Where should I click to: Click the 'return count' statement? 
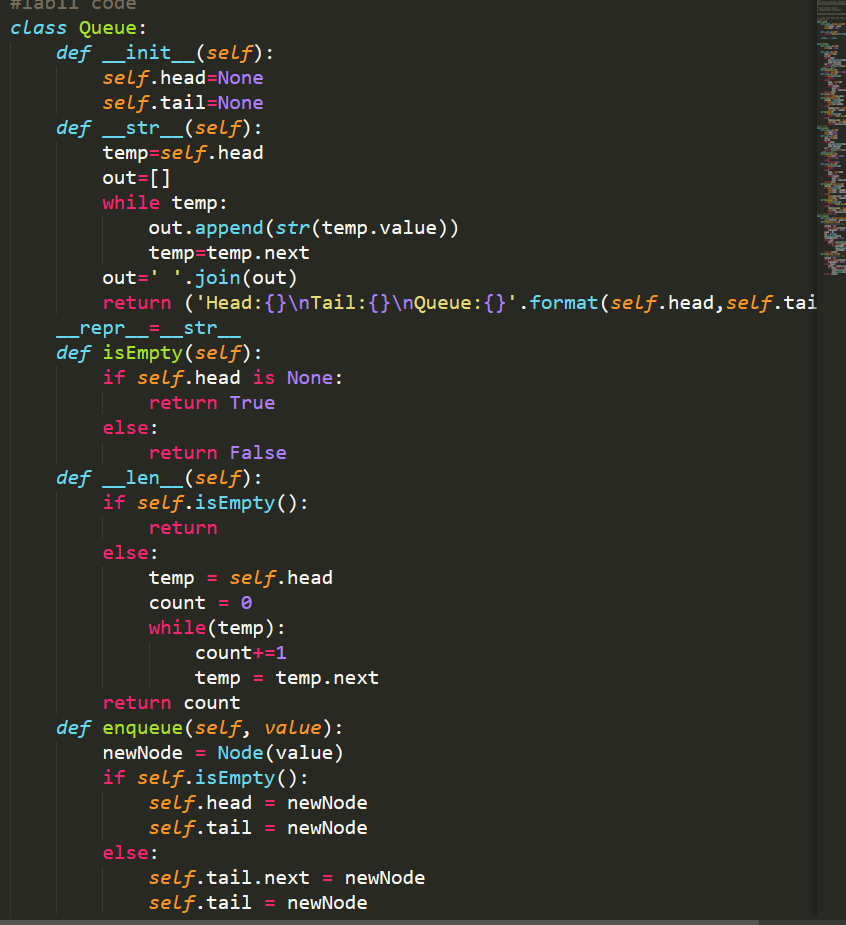tap(172, 703)
